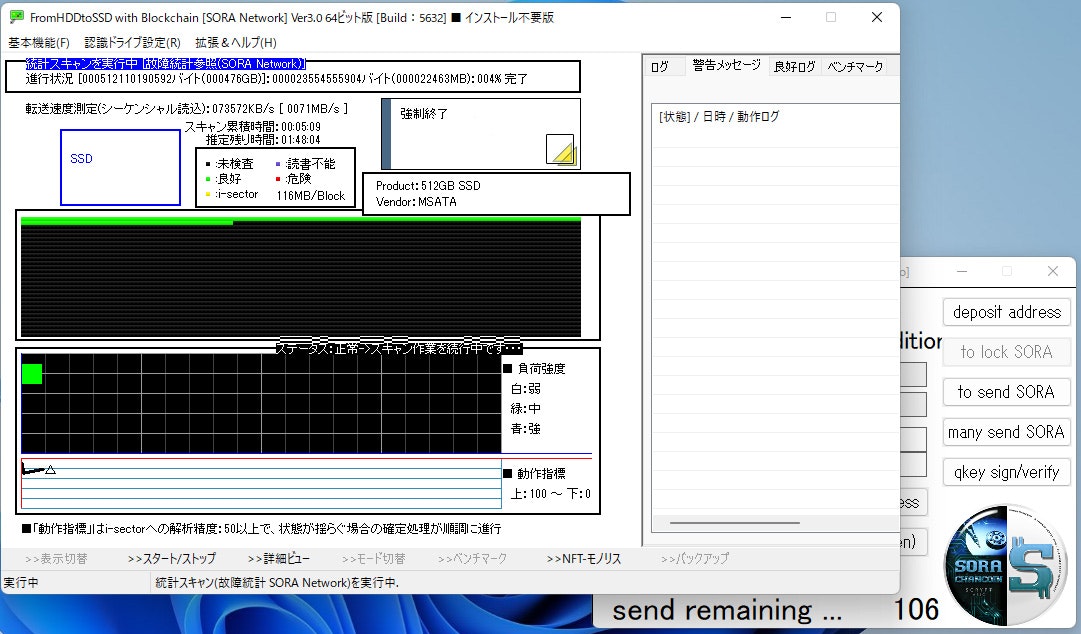The image size is (1081, 634).
Task: Click the Product: 512GB SSD text
Action: point(428,185)
